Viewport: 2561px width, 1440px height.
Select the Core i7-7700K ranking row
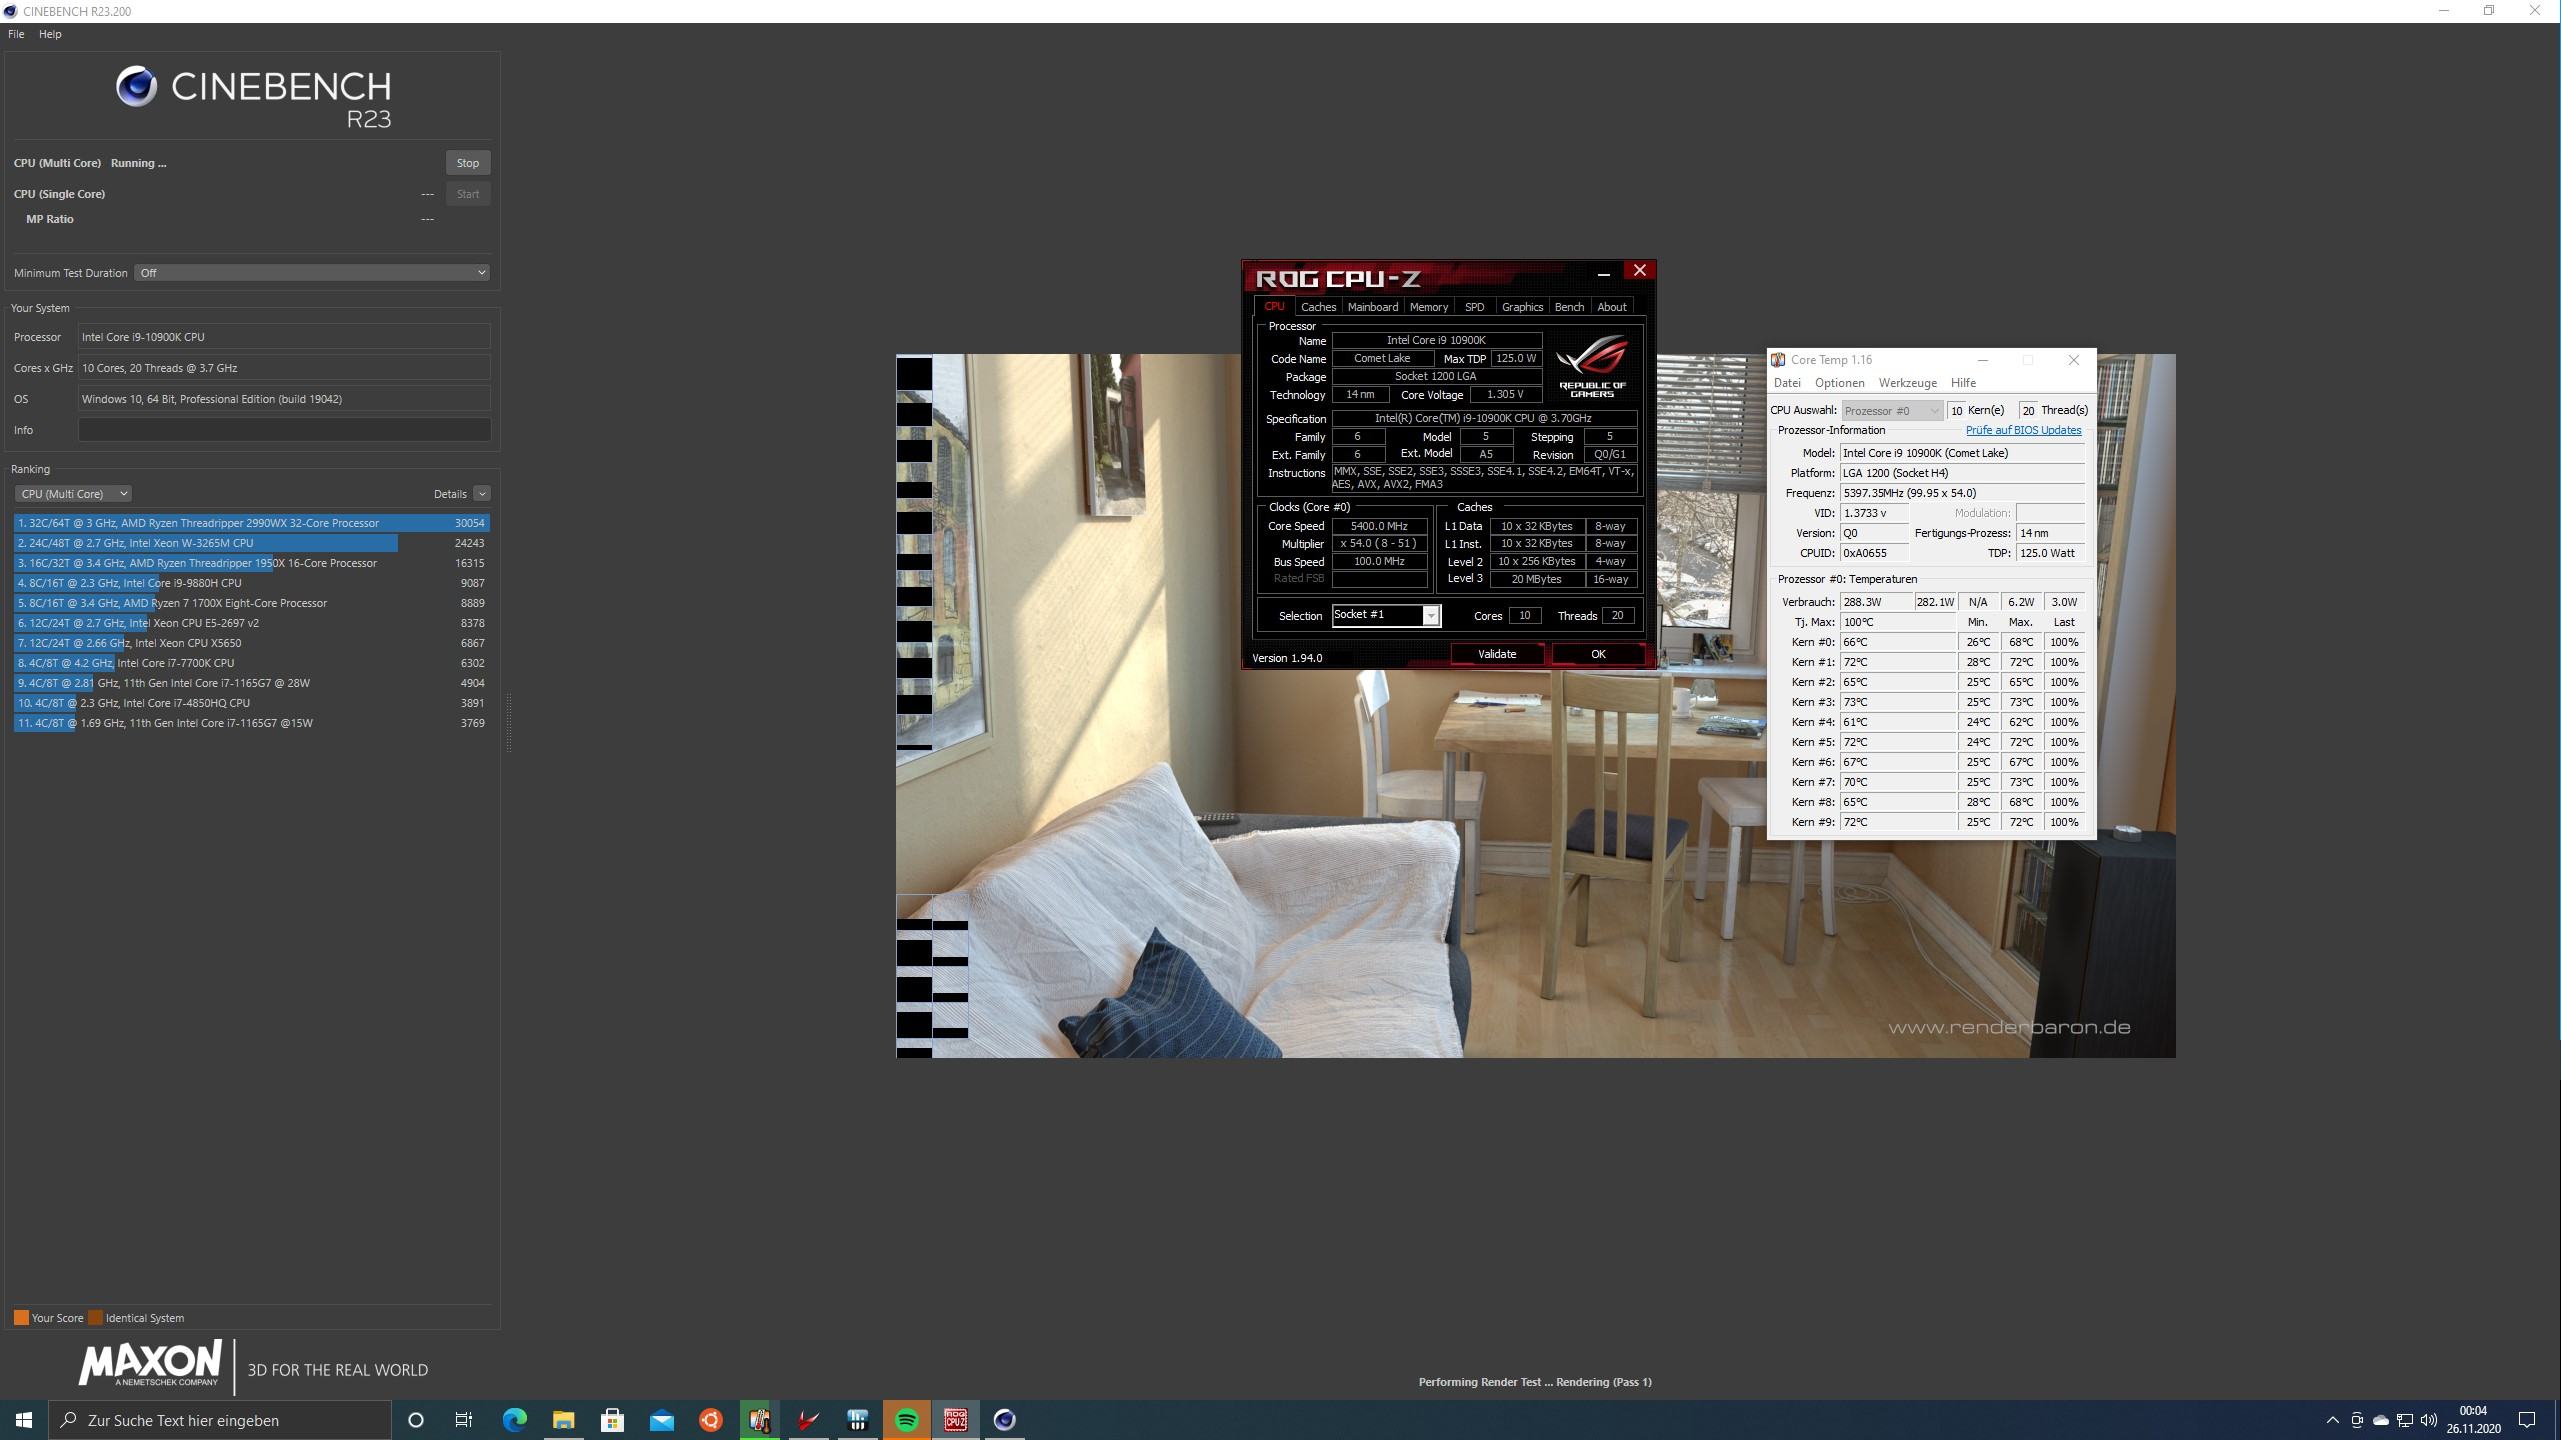251,663
